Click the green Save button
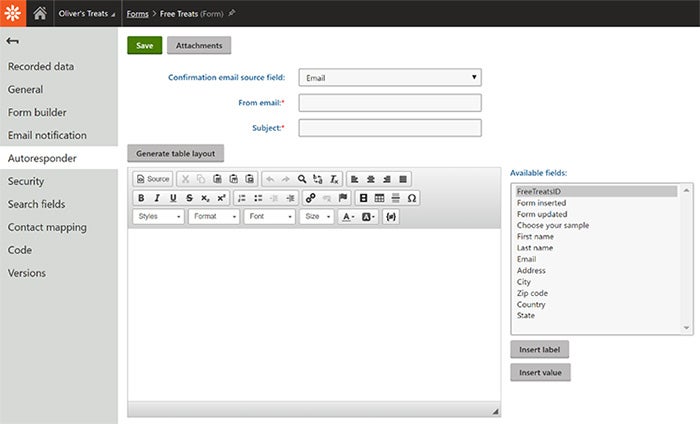700x424 pixels. coord(144,45)
